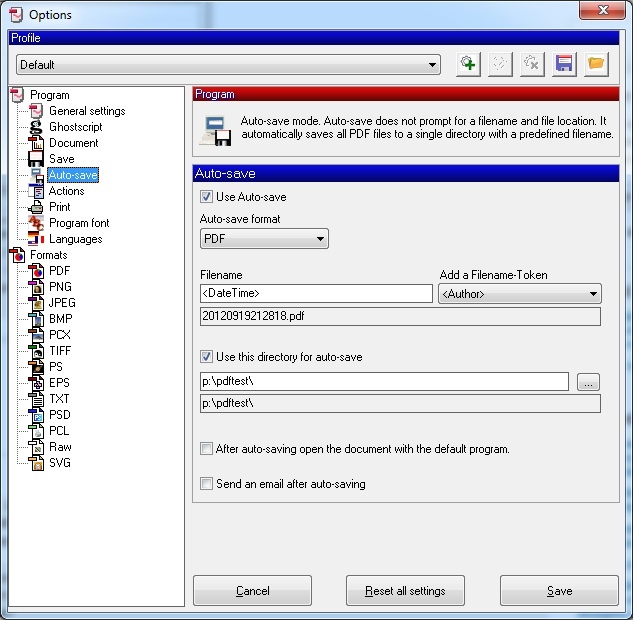The image size is (633, 620).
Task: Click the General settings tree icon
Action: [x=36, y=111]
